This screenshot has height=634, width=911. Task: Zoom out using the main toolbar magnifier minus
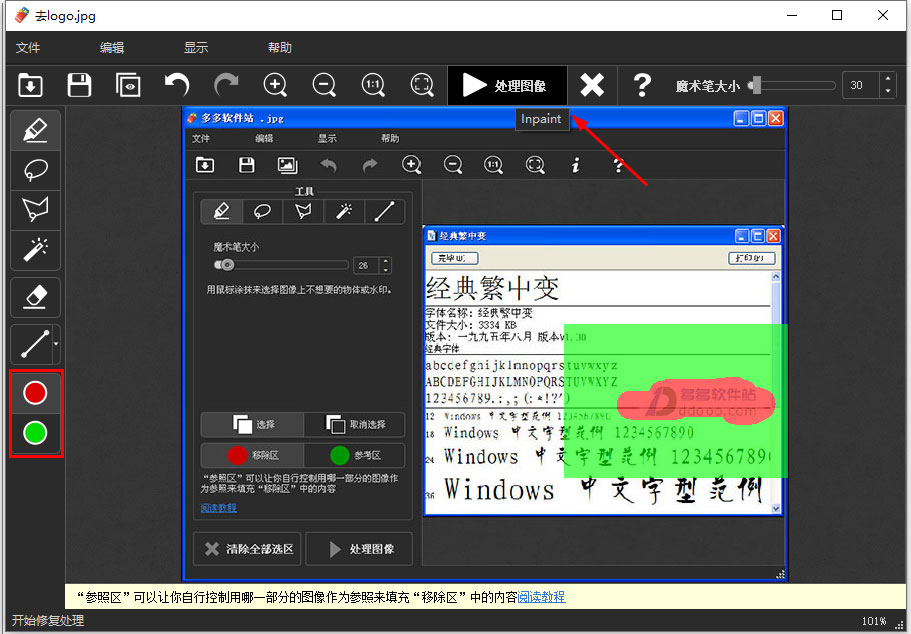coord(324,85)
